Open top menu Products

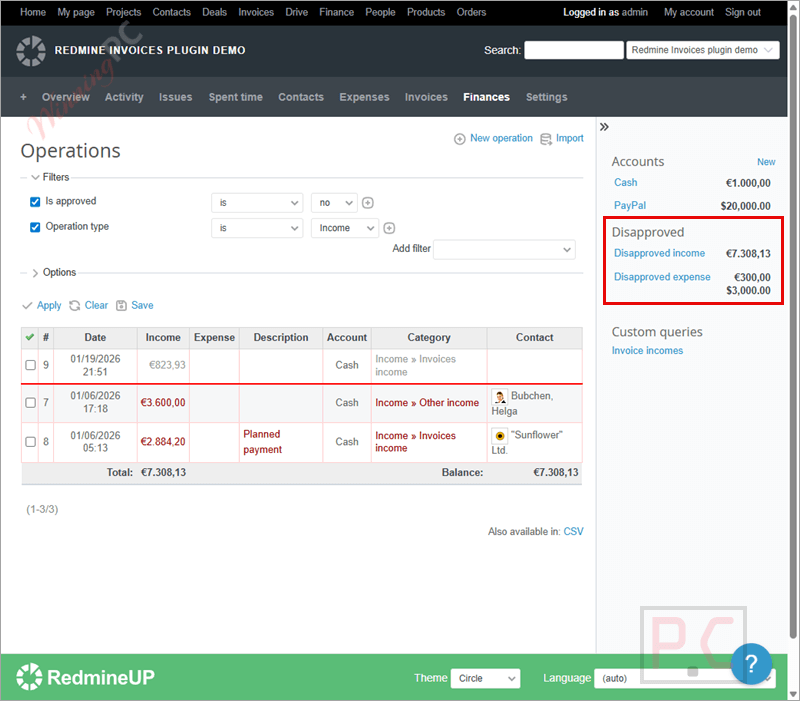[426, 12]
